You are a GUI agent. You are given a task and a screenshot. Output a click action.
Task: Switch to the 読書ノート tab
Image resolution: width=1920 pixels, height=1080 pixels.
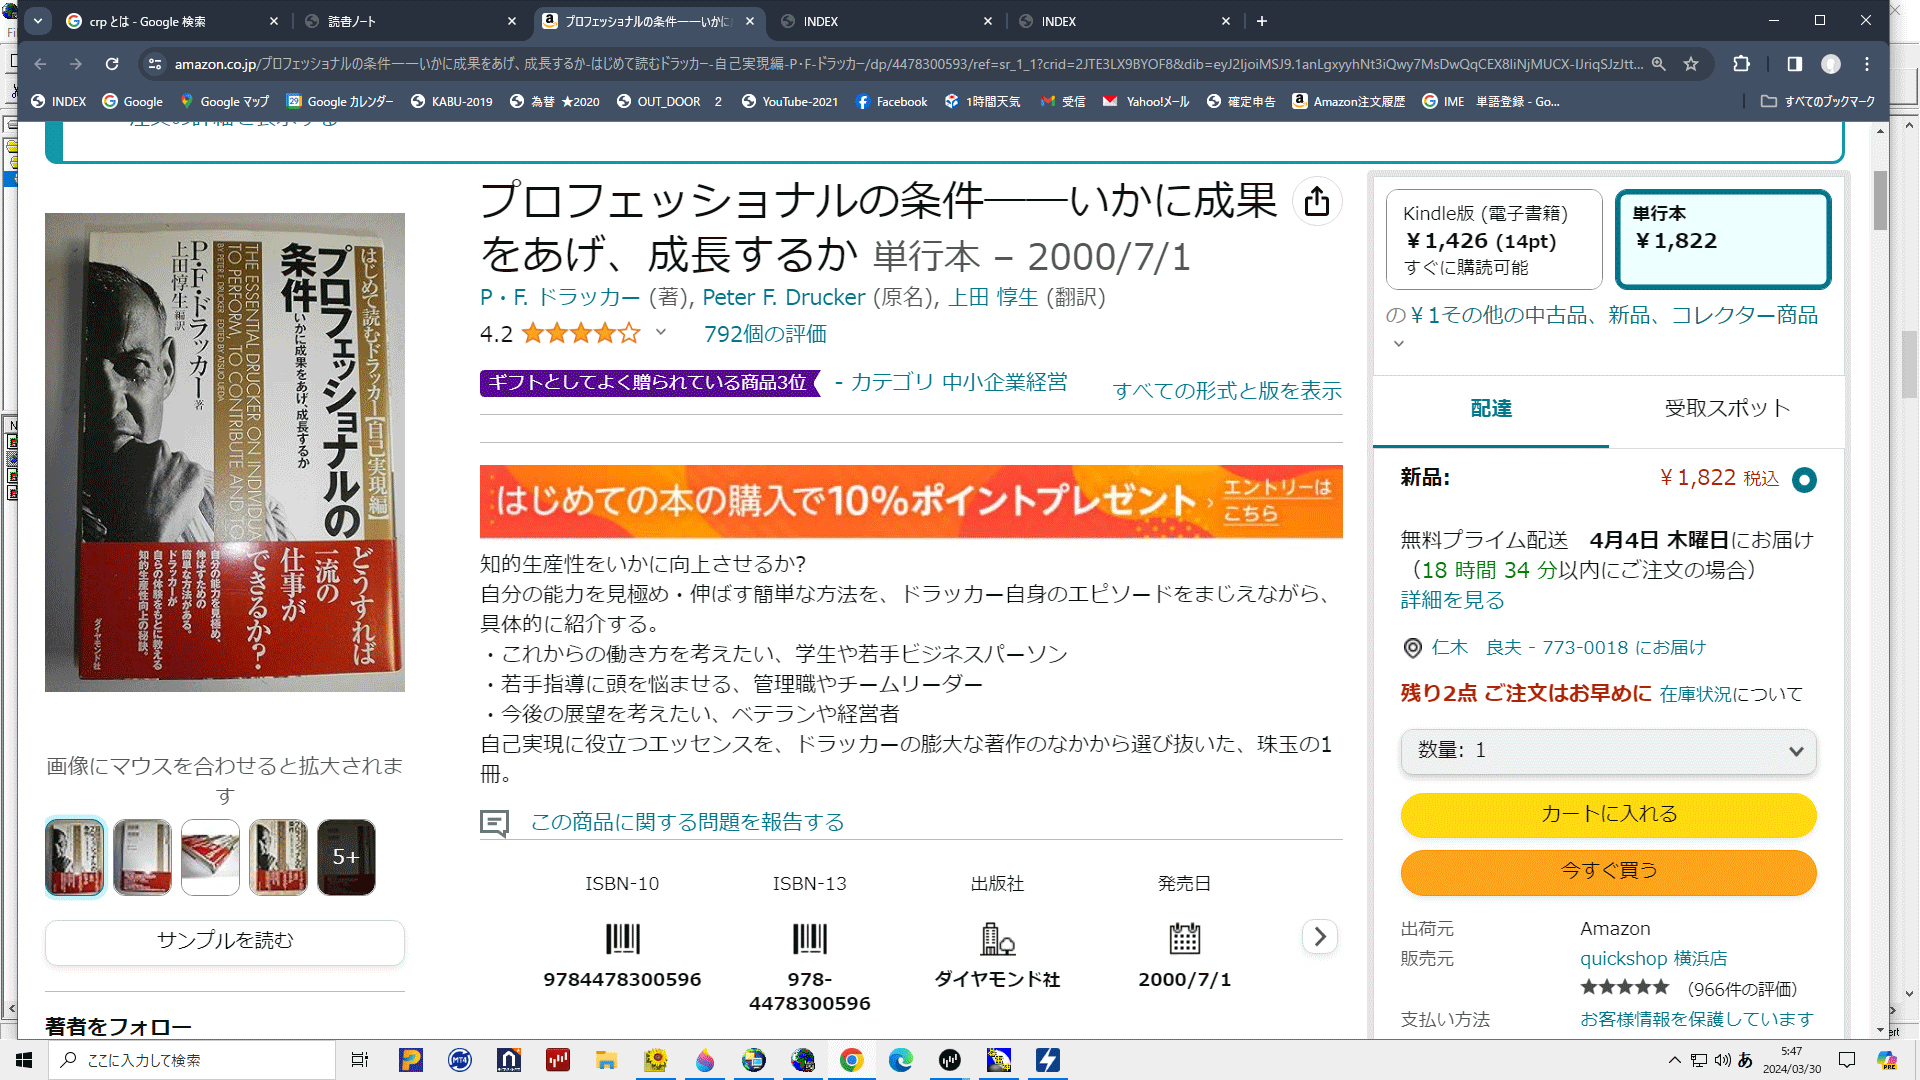411,21
